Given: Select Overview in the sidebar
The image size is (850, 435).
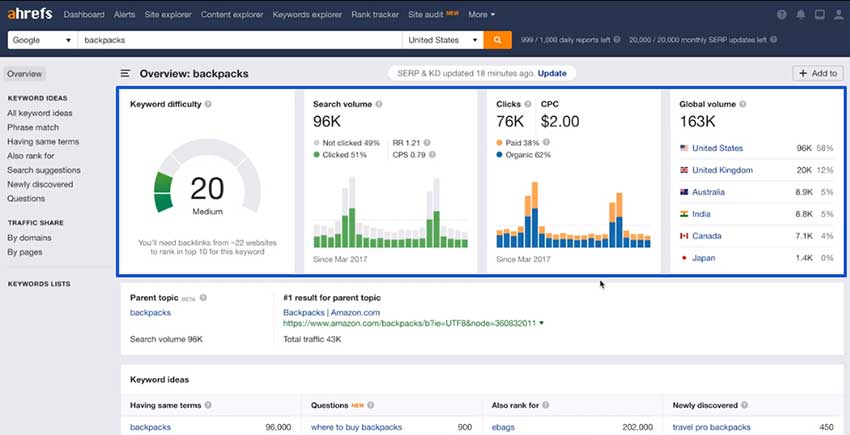Looking at the screenshot, I should (x=24, y=74).
